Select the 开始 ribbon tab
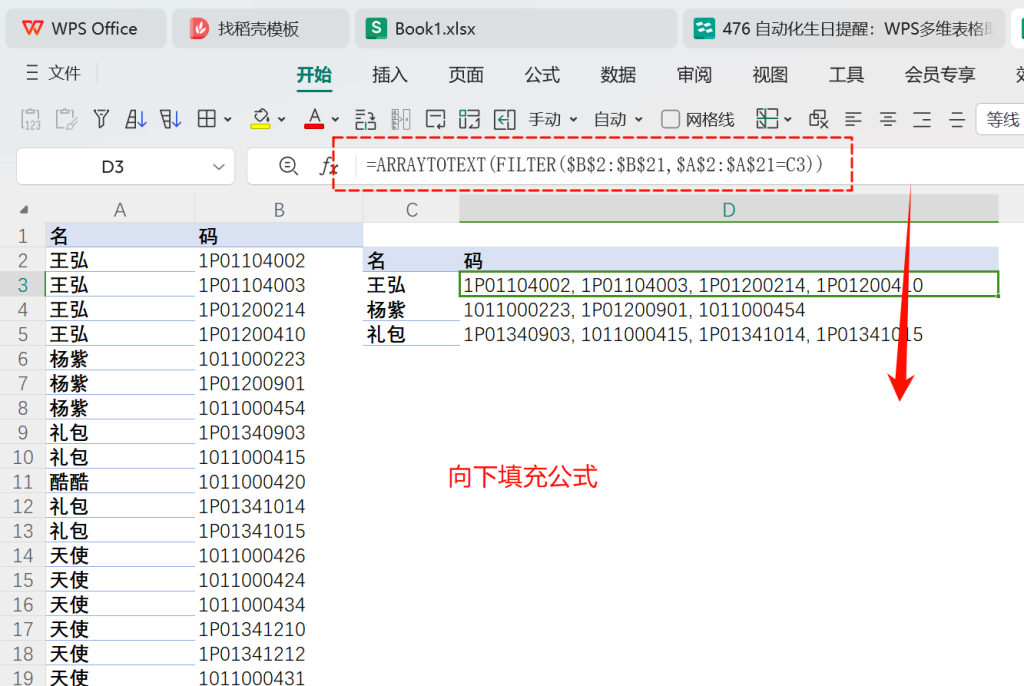The width and height of the screenshot is (1024, 686). (314, 74)
